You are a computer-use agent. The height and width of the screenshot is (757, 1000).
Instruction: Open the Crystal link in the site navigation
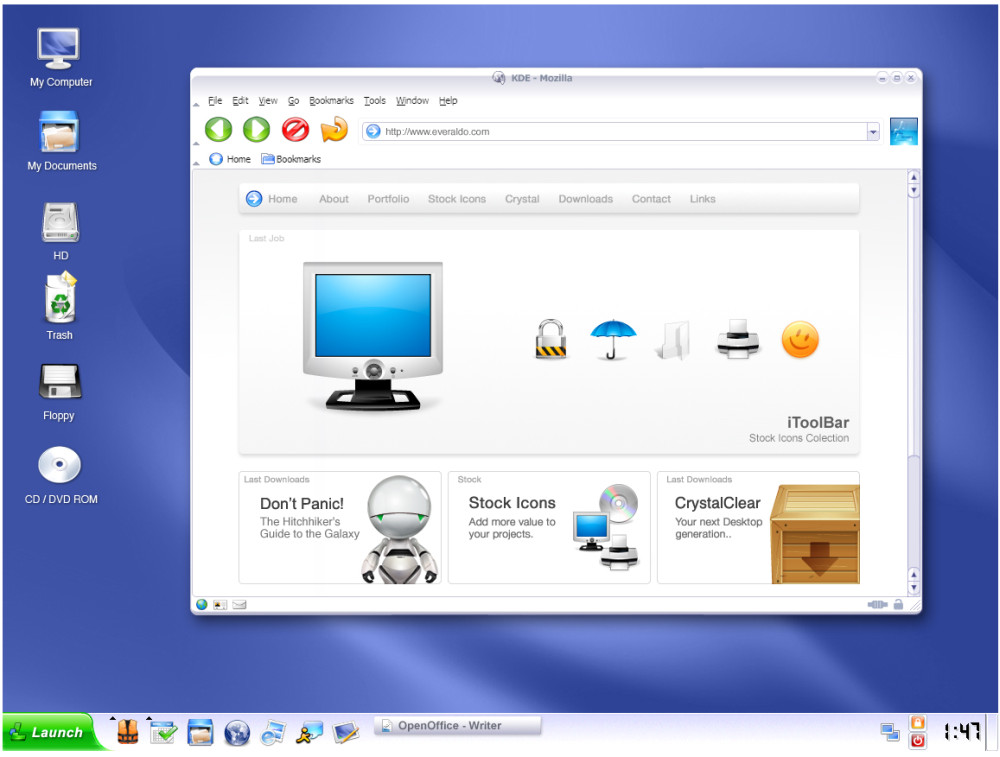click(522, 199)
